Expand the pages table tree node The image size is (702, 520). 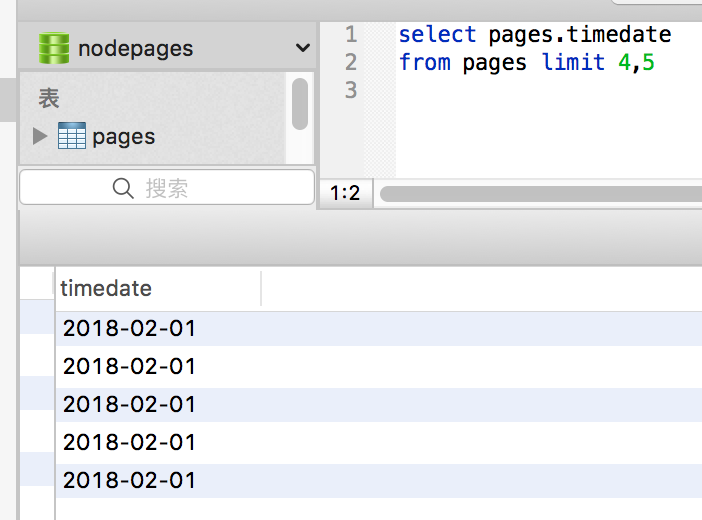(x=40, y=136)
